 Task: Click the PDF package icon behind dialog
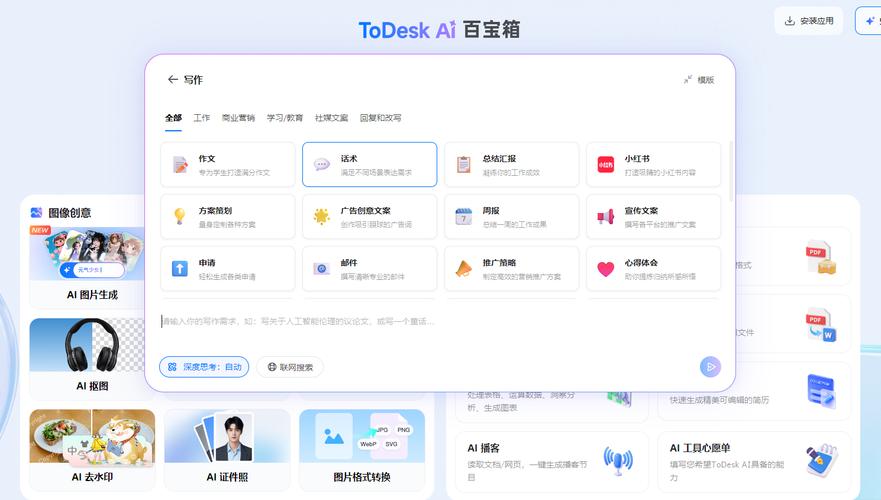pyautogui.click(x=820, y=257)
